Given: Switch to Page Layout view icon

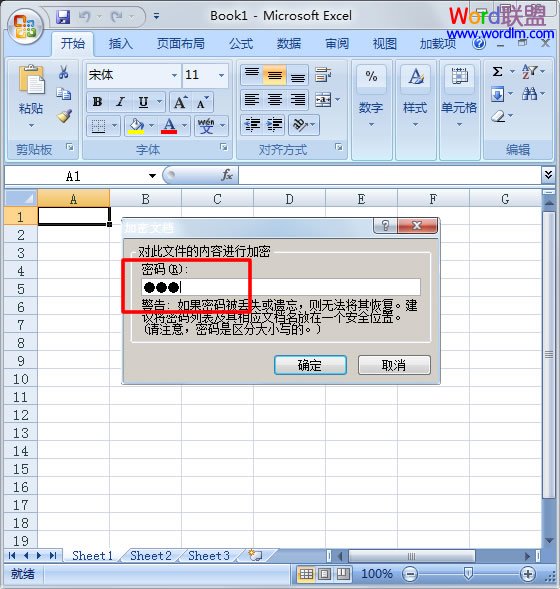Looking at the screenshot, I should pyautogui.click(x=325, y=574).
